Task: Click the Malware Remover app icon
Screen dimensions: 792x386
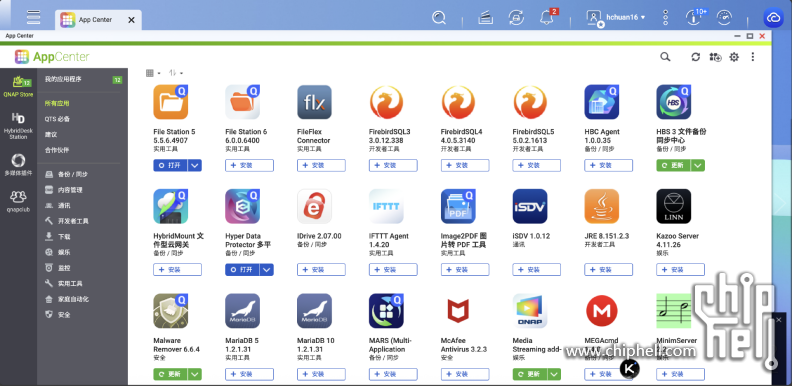Action: tap(171, 311)
